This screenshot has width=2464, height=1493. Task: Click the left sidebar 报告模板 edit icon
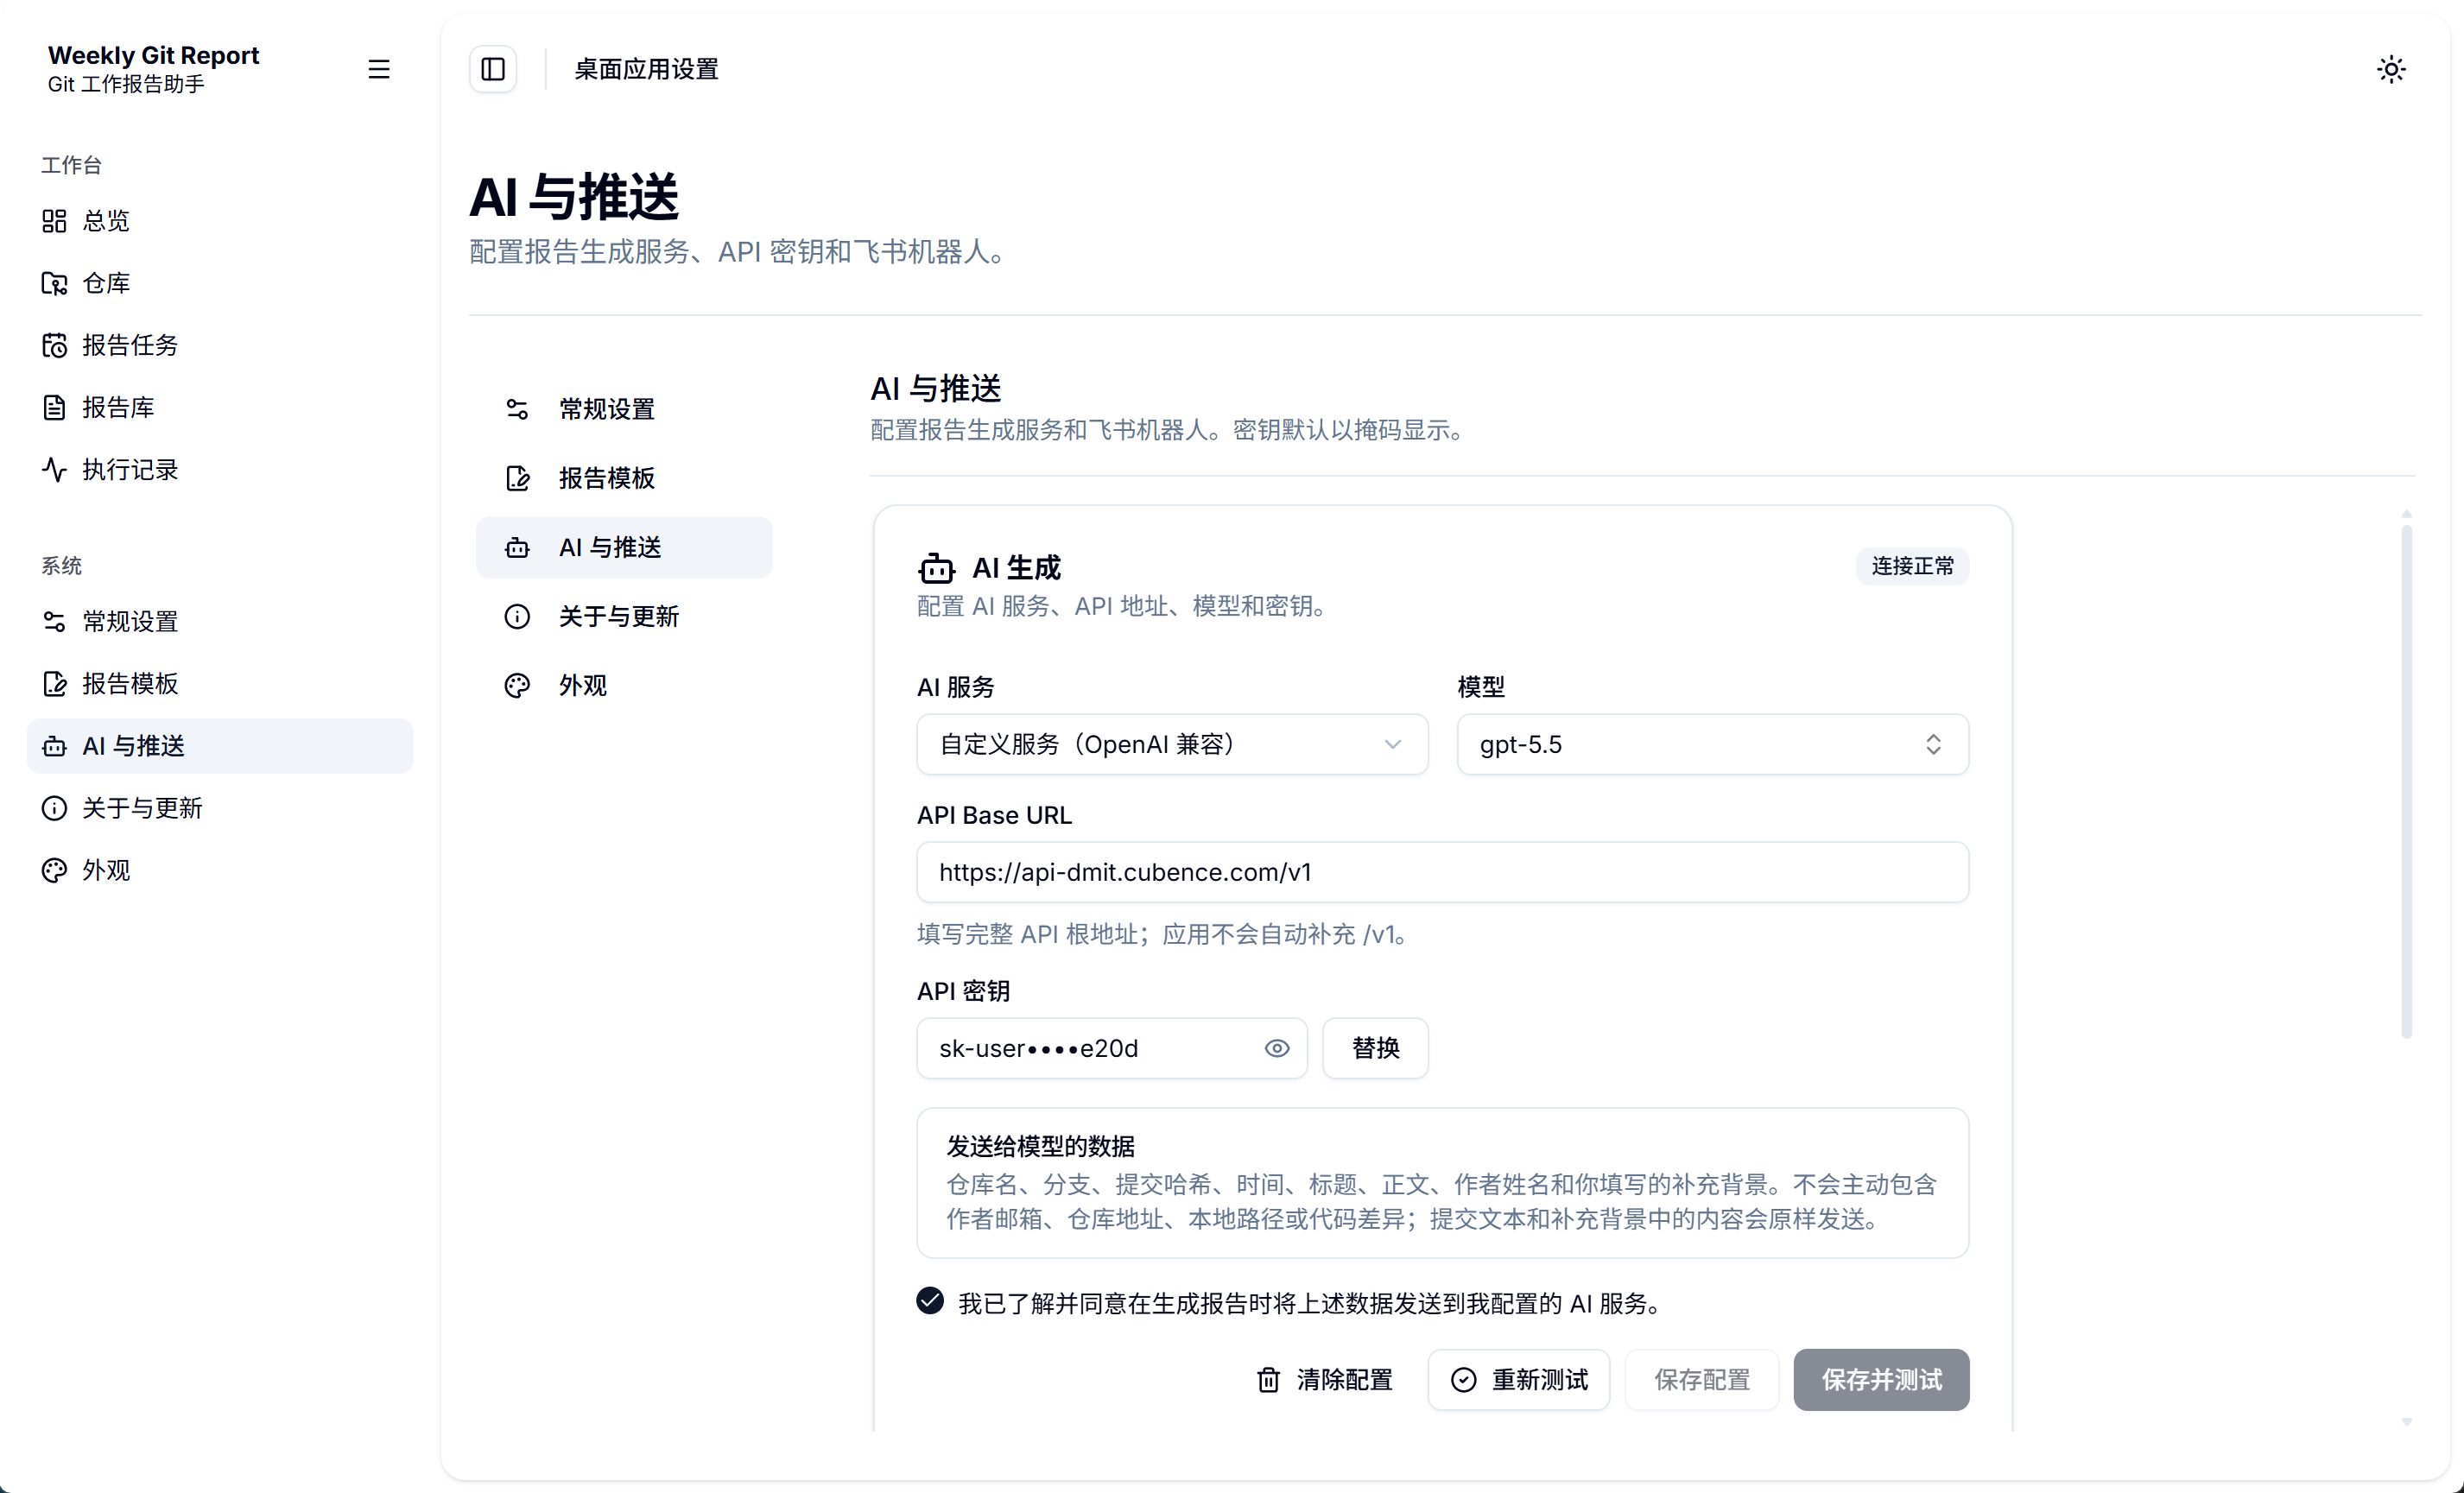(x=54, y=683)
